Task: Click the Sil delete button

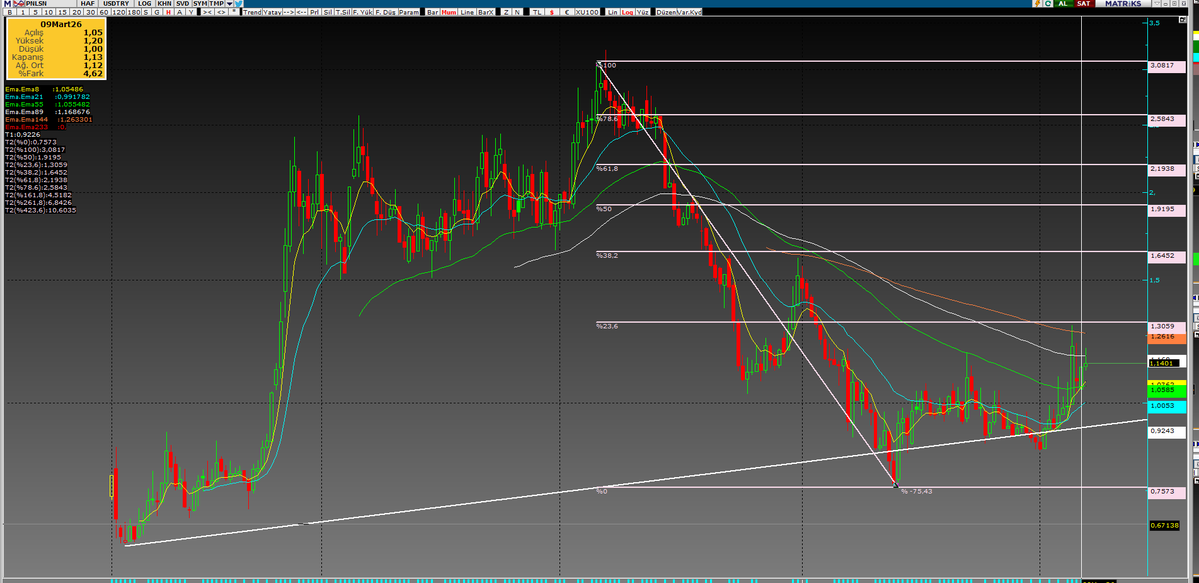Action: point(328,12)
